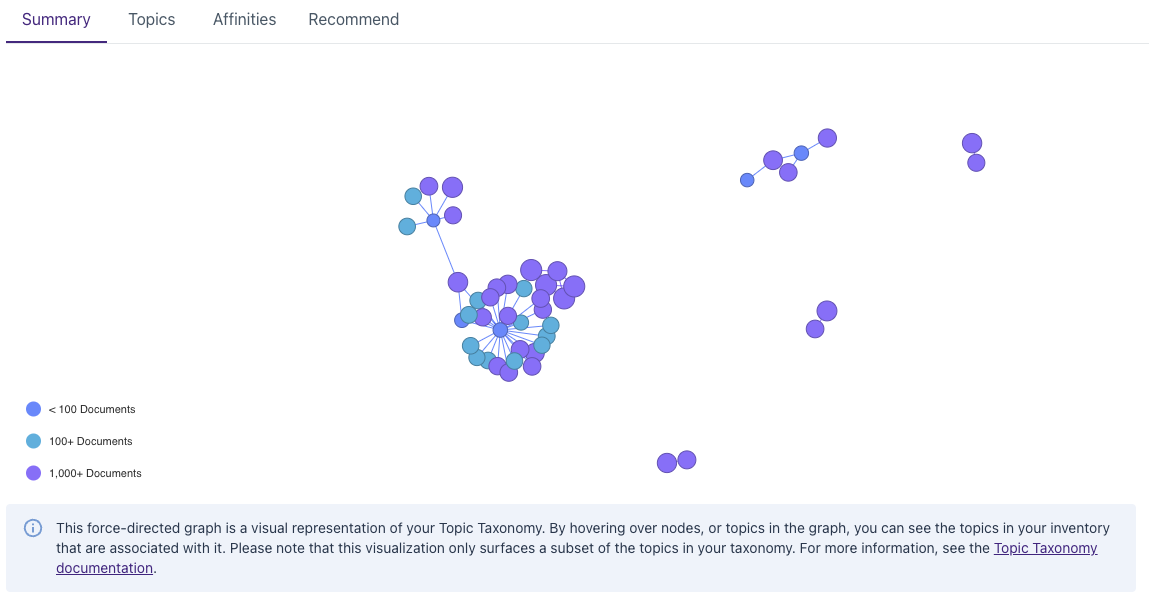Click the '< 100 Documents' legend swatch
The image size is (1149, 606).
33,409
